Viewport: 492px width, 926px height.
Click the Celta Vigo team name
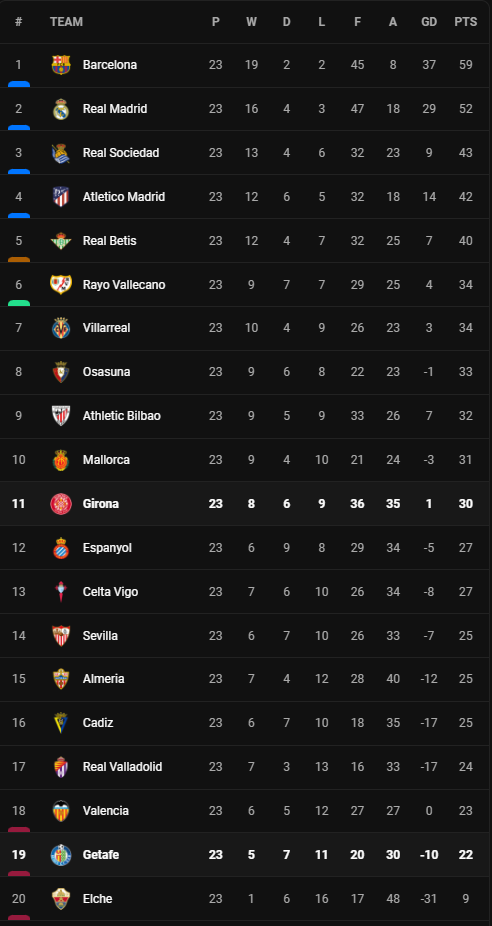(x=110, y=592)
